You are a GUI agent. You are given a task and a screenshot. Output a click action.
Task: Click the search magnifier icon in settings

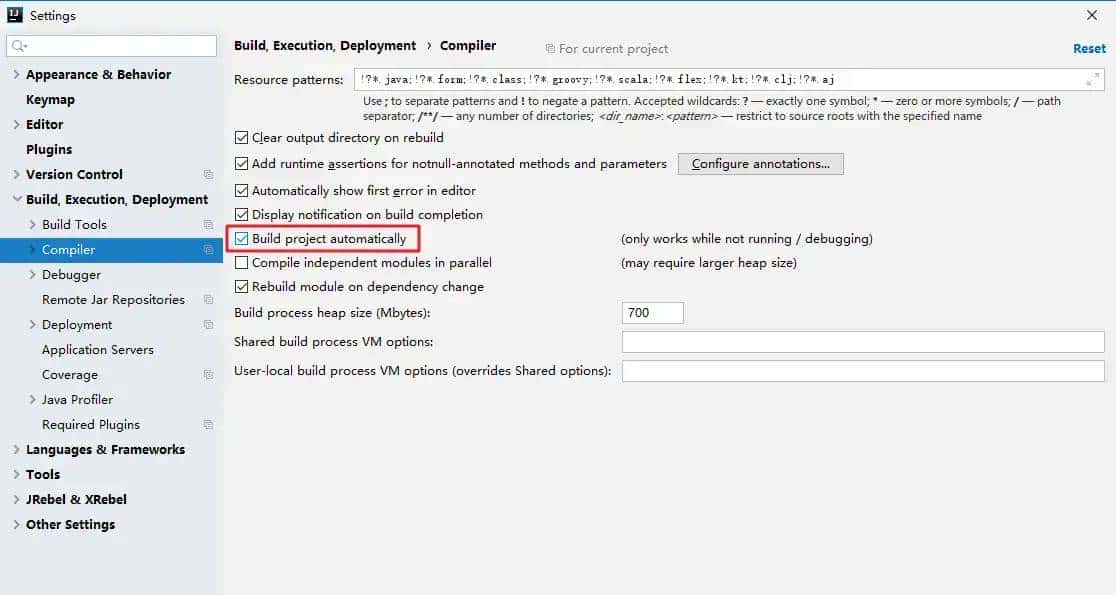(x=19, y=46)
